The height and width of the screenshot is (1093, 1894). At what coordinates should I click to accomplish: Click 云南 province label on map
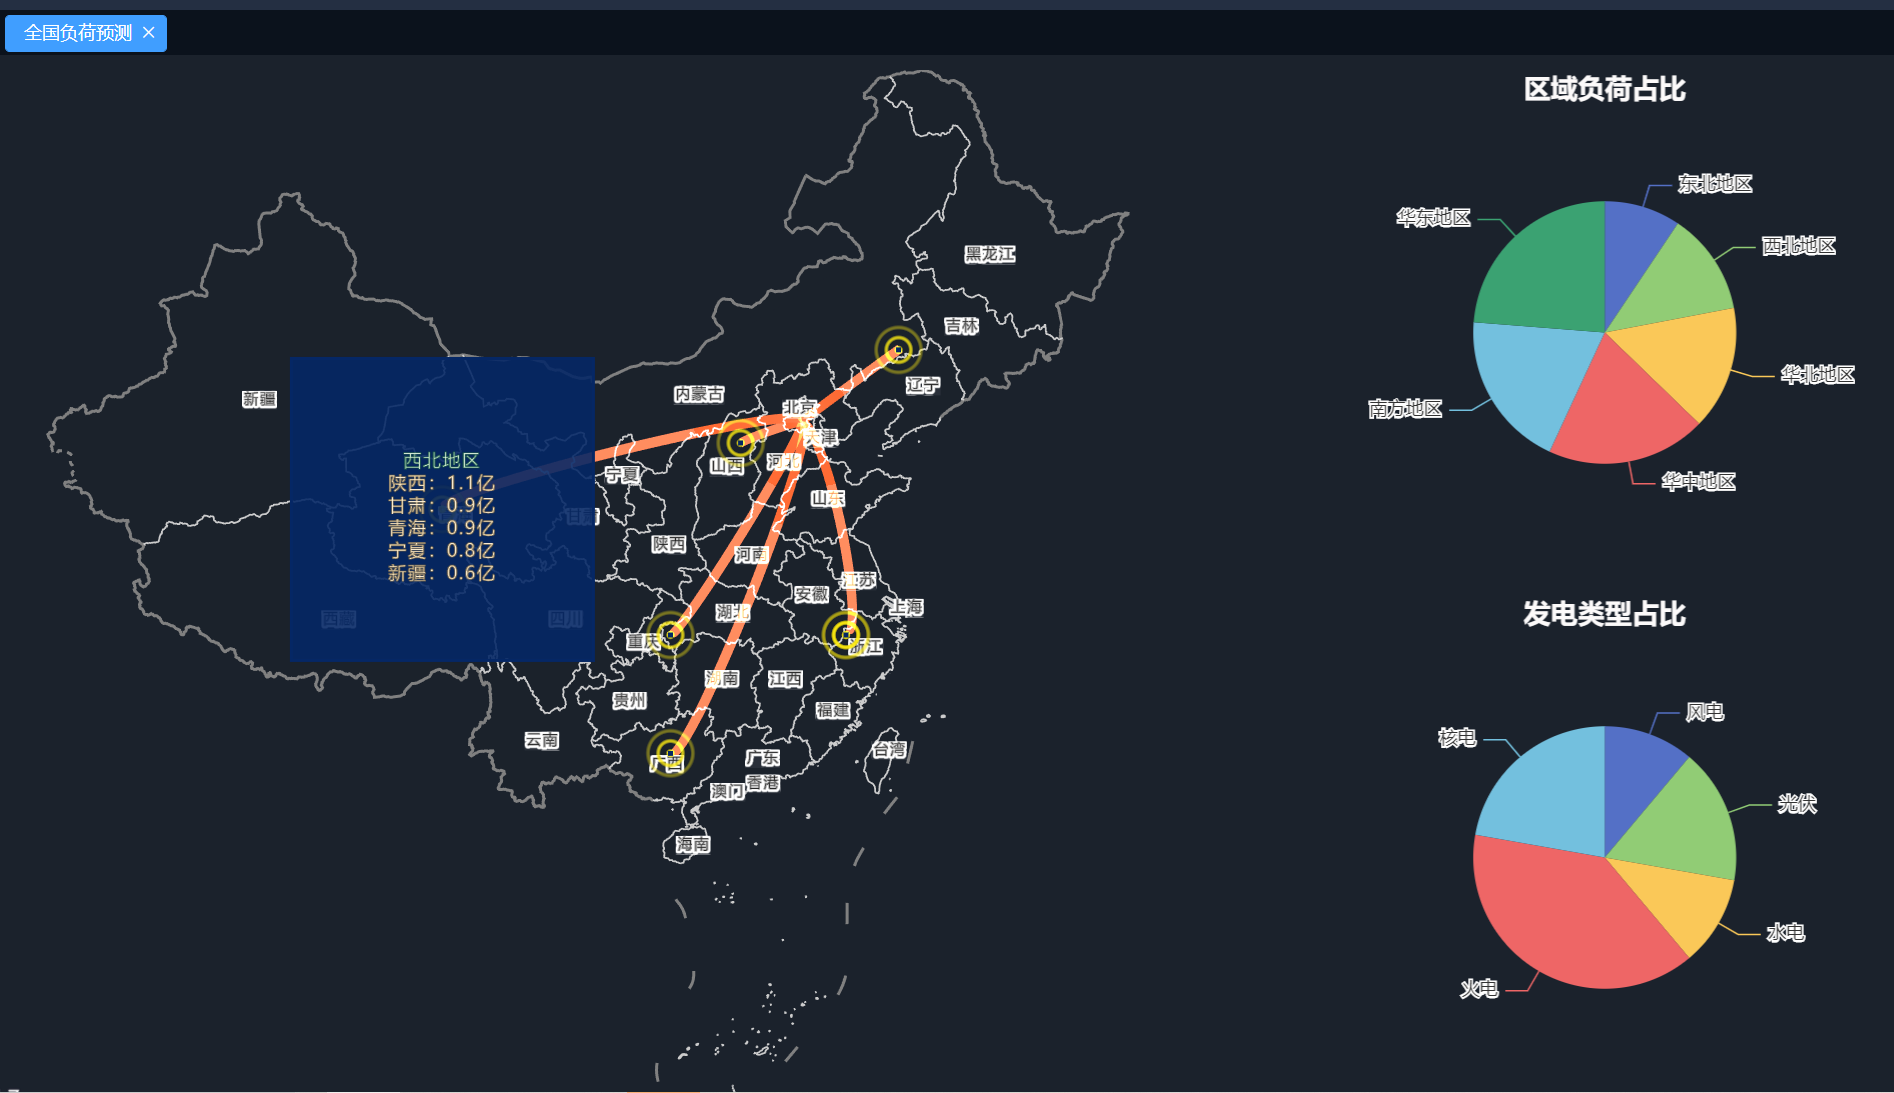(542, 740)
